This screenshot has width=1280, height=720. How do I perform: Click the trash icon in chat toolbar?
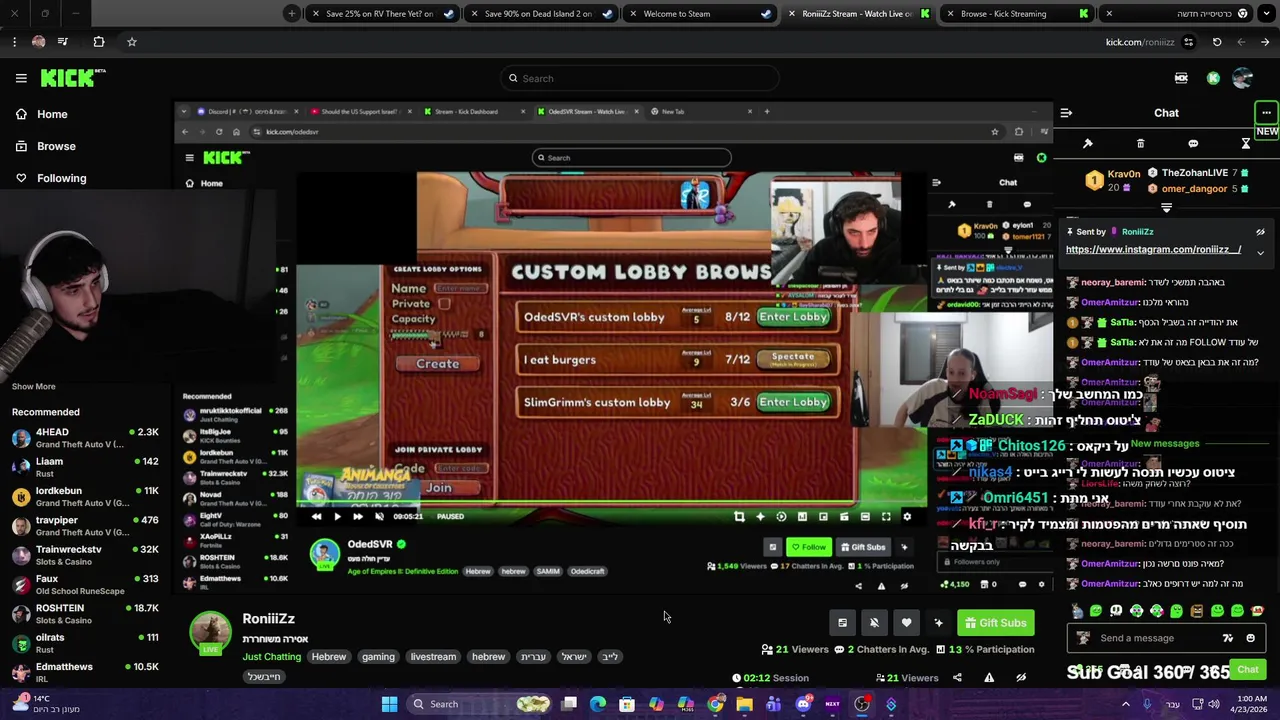pos(1140,143)
